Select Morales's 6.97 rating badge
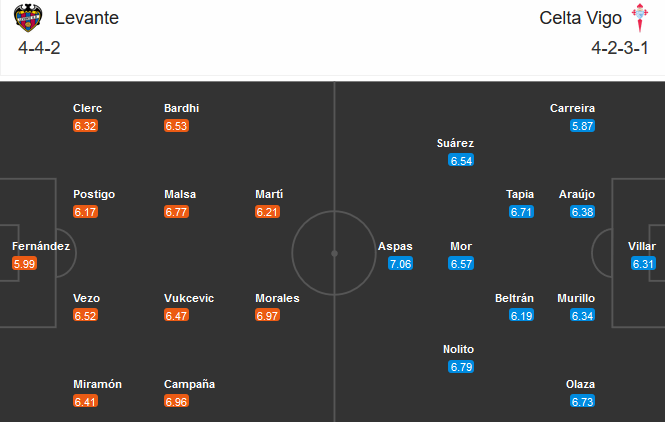 [x=268, y=316]
